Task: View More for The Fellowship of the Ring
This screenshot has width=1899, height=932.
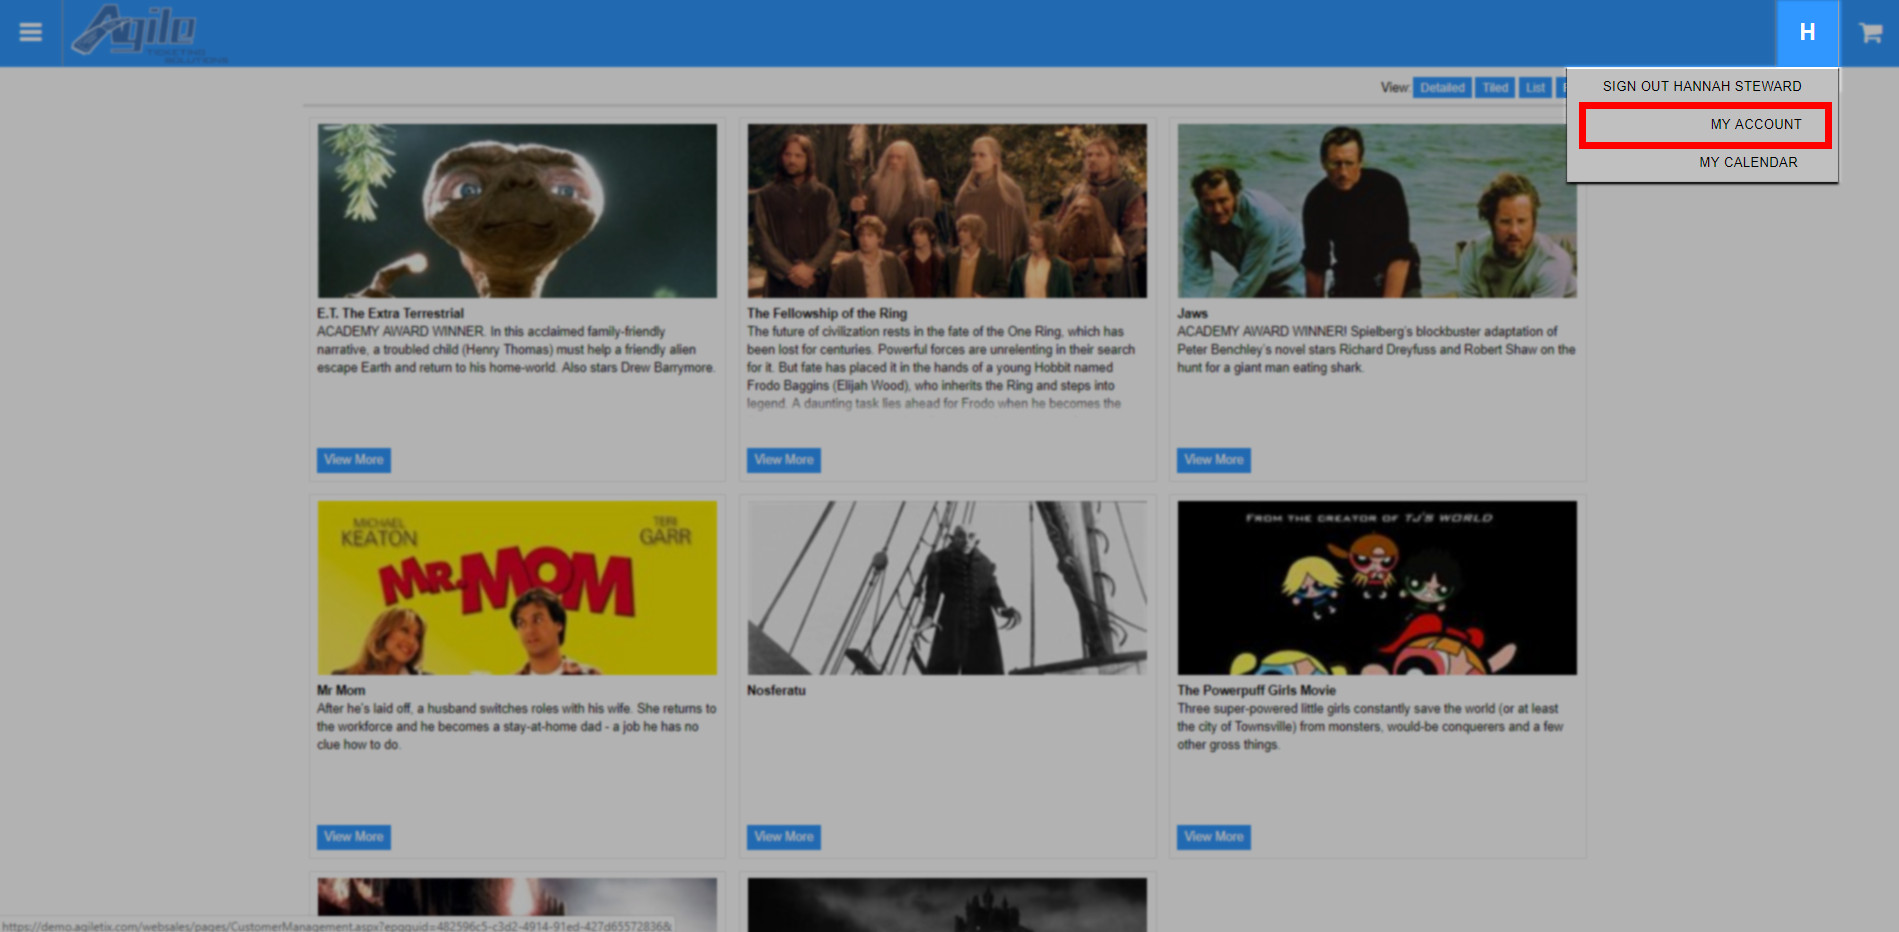Action: click(784, 460)
